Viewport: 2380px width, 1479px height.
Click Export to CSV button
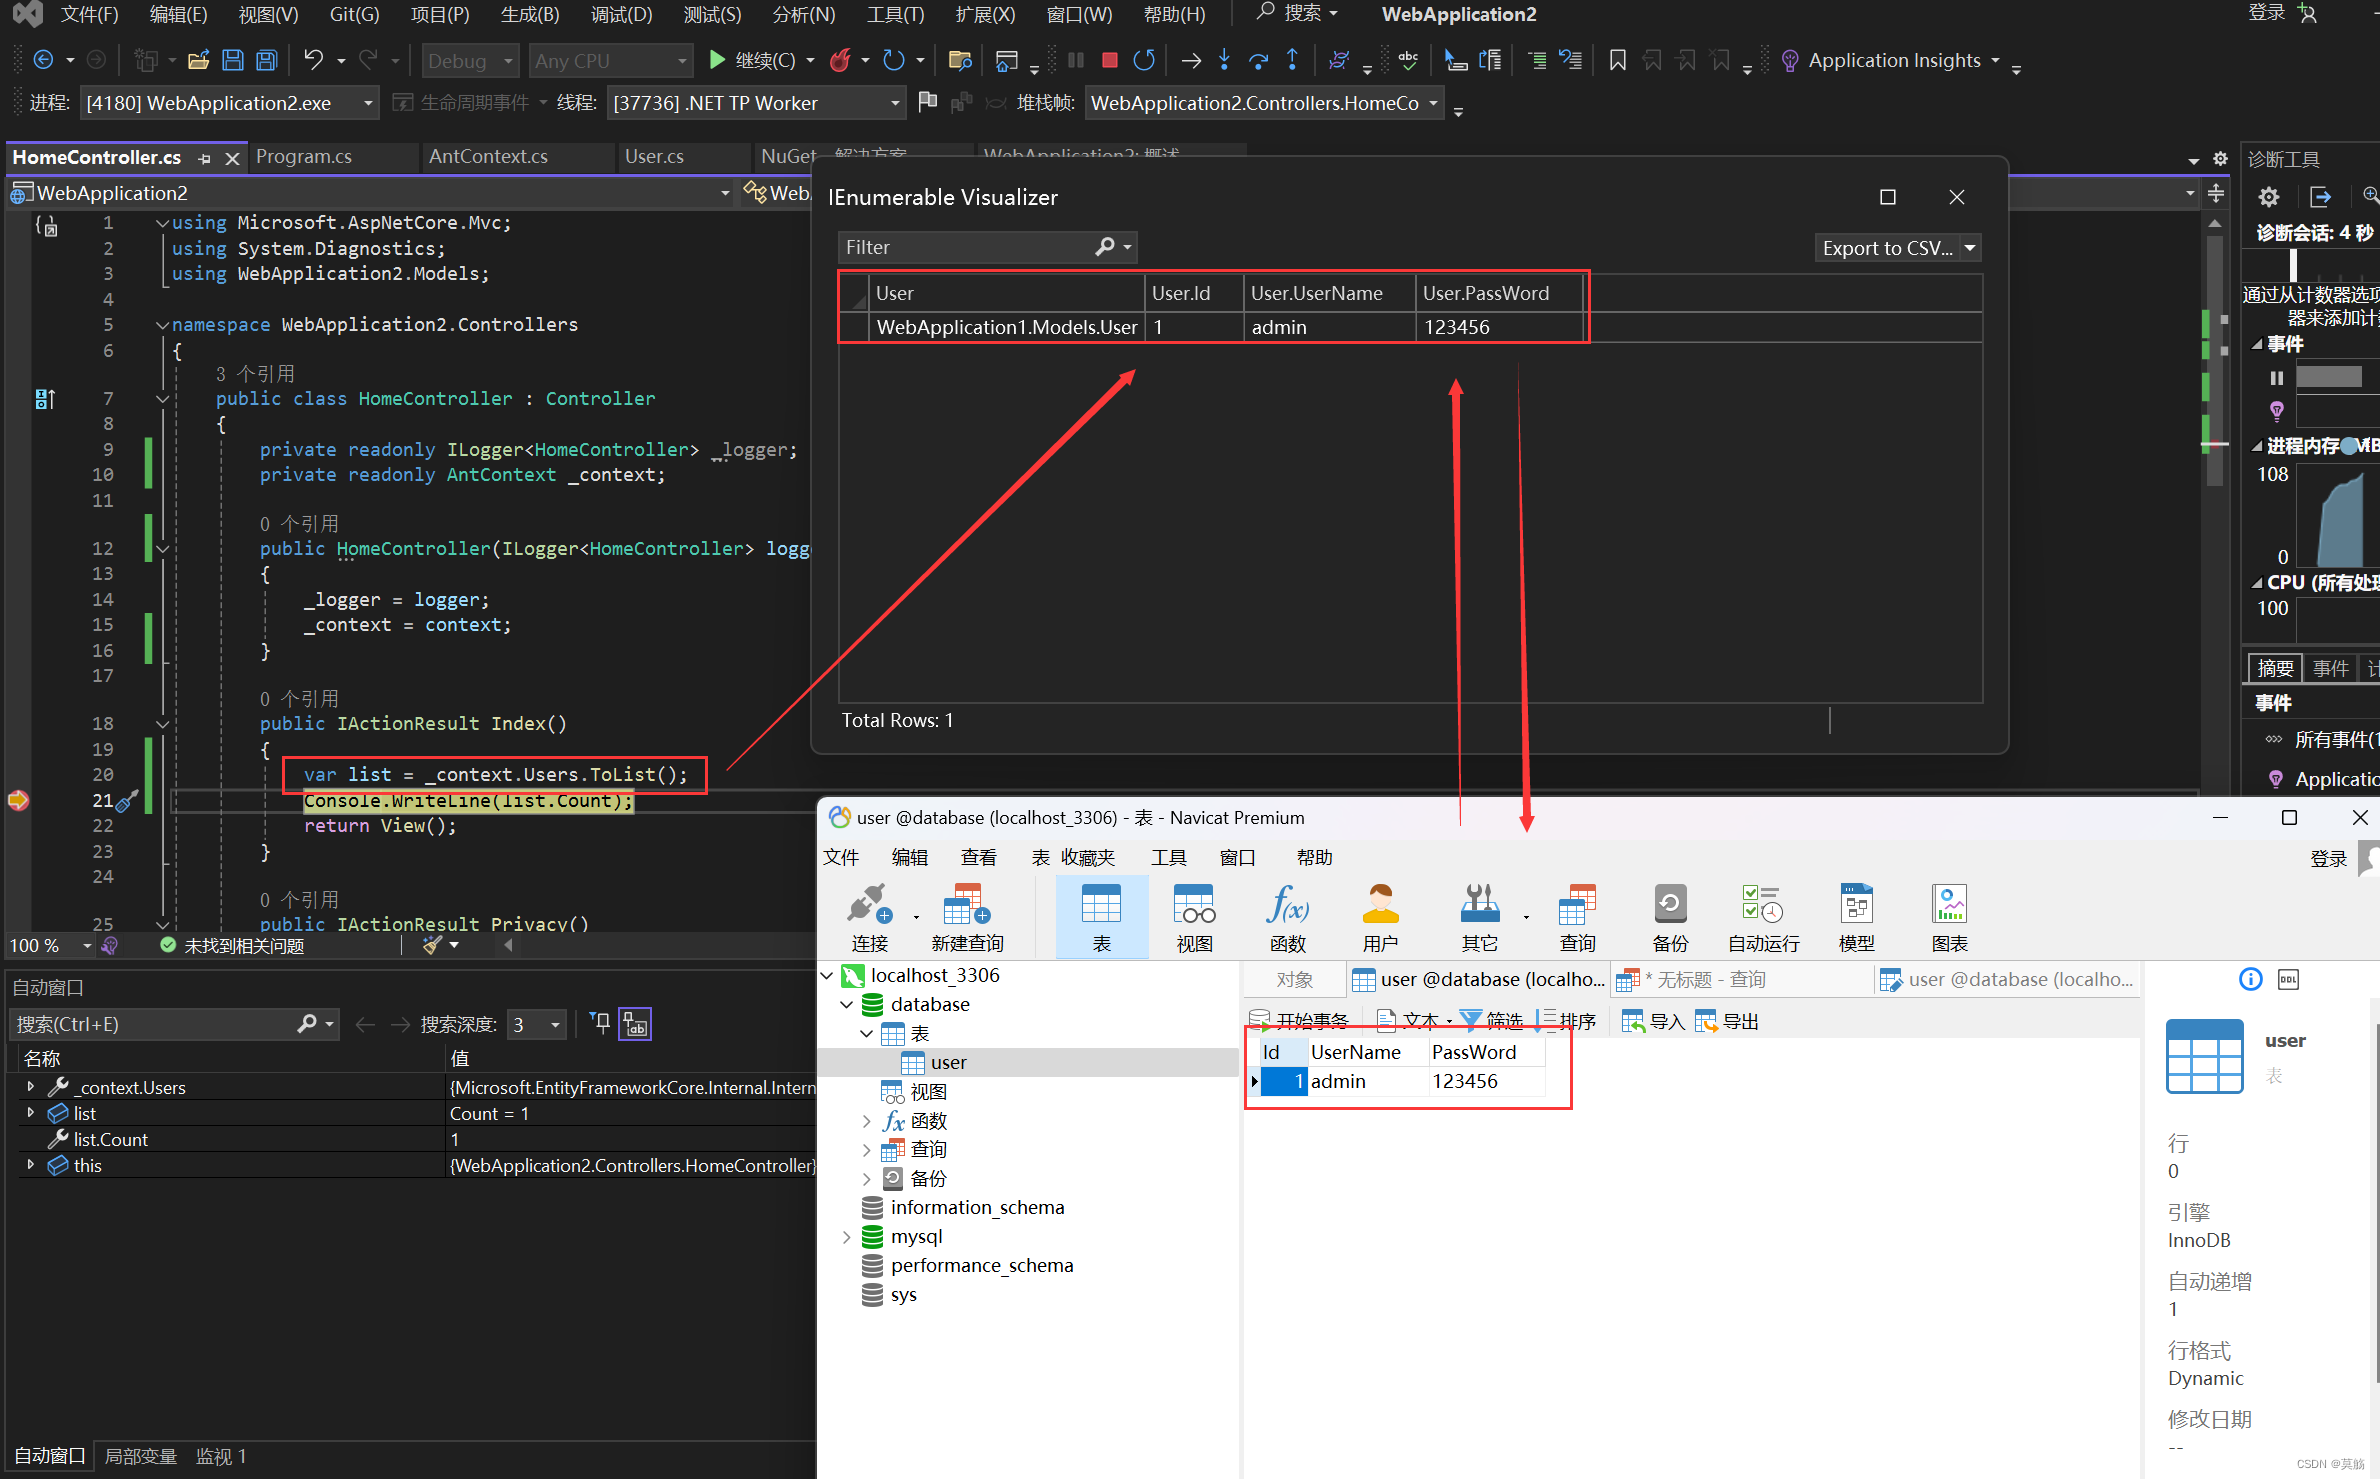[x=1886, y=248]
